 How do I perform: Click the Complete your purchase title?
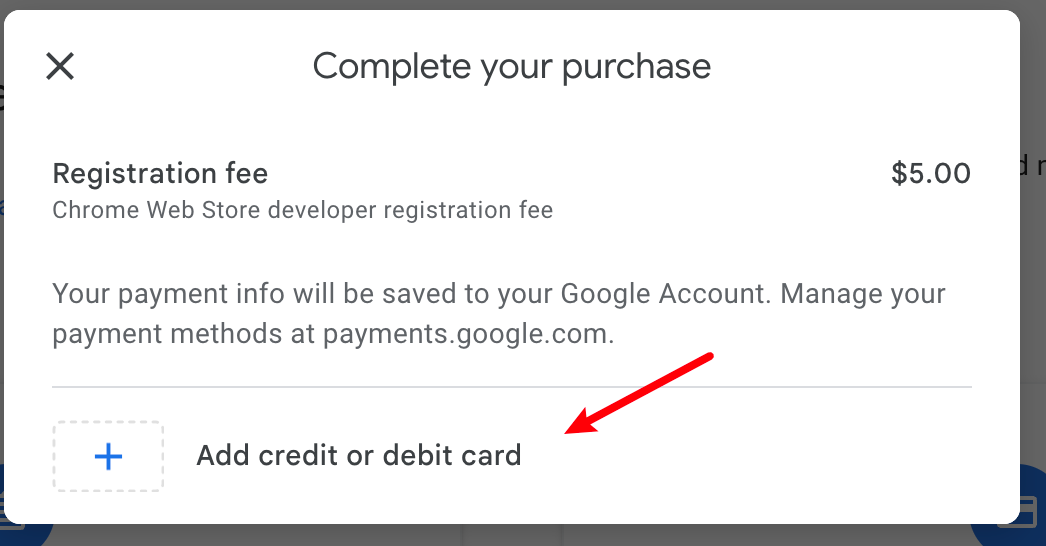click(x=512, y=67)
